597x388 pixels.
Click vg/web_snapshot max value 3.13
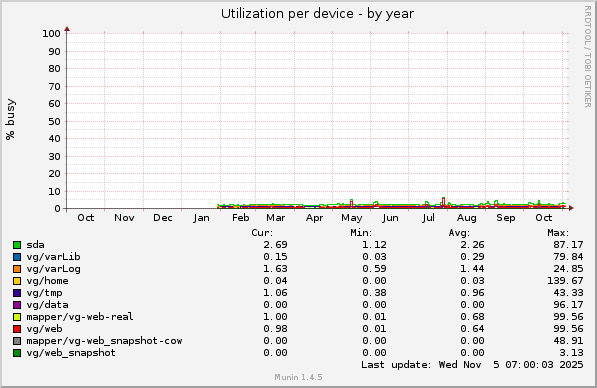pos(571,353)
